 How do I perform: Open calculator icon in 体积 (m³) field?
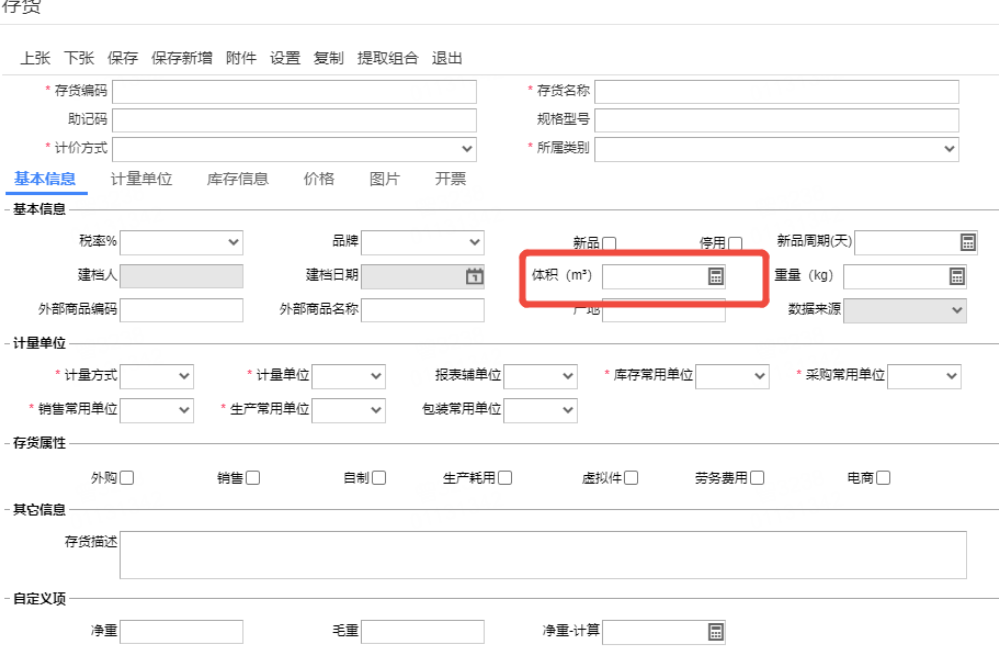pyautogui.click(x=715, y=277)
